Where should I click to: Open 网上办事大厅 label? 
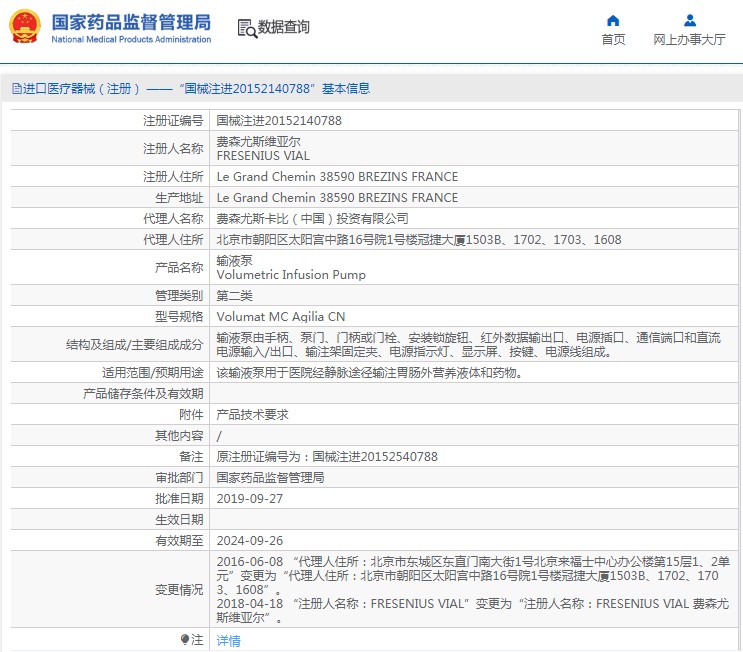coord(689,40)
